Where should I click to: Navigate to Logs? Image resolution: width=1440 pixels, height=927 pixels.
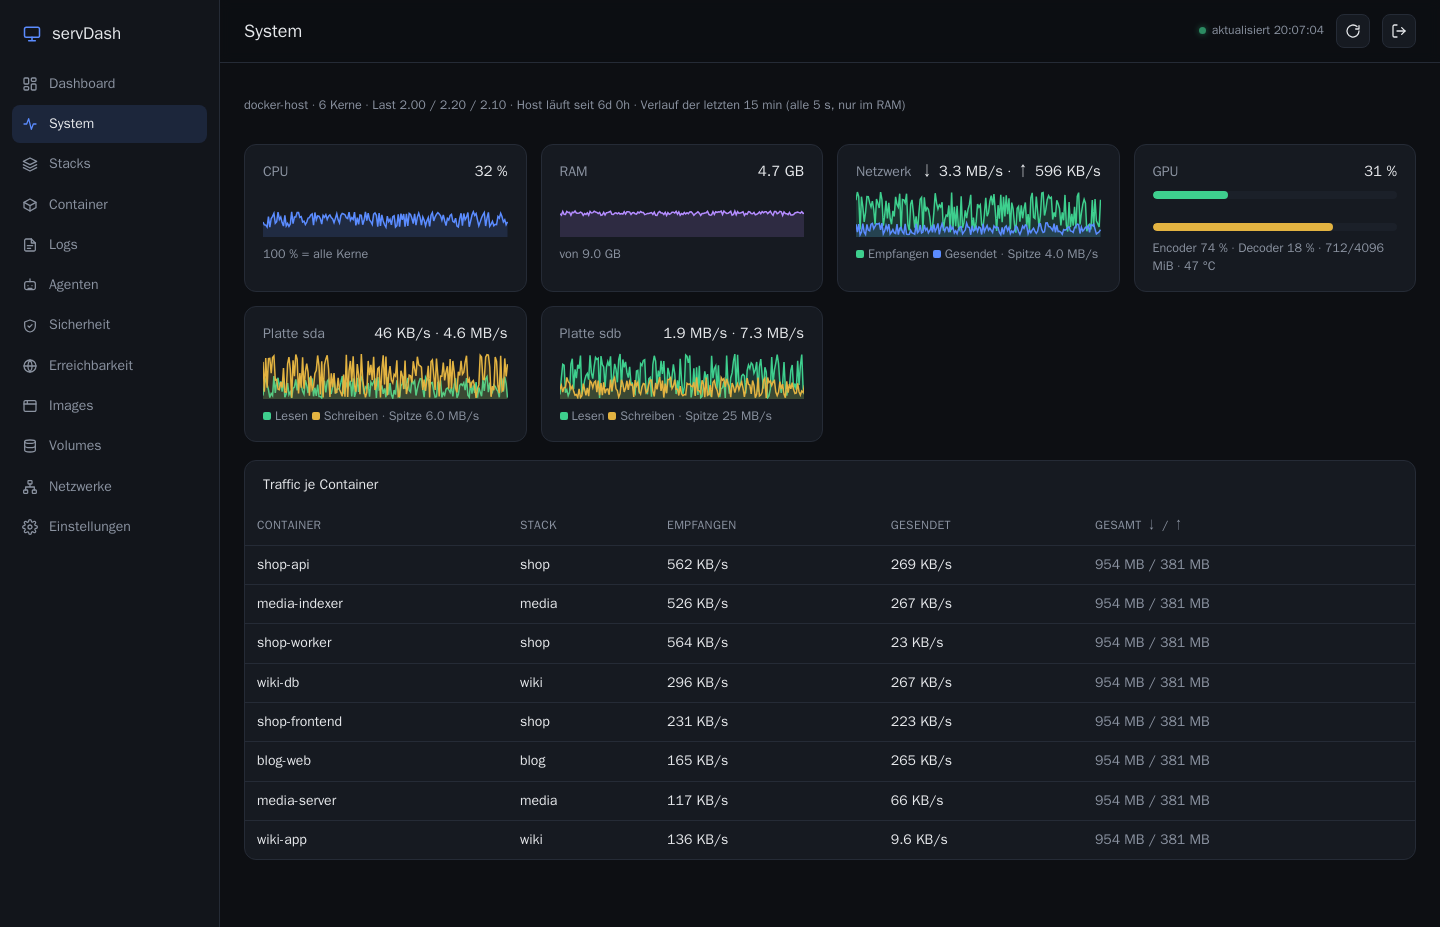pyautogui.click(x=109, y=245)
